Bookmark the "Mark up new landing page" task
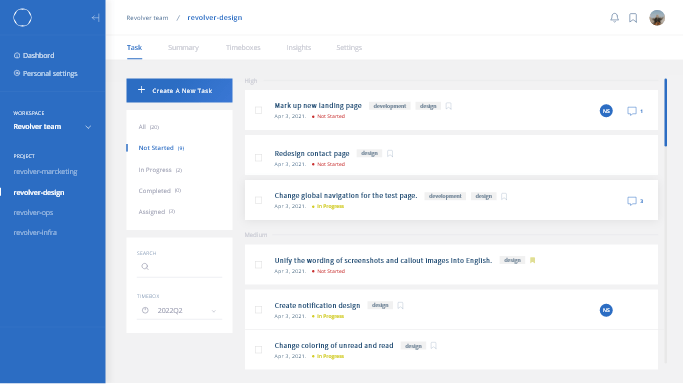Image resolution: width=683 pixels, height=384 pixels. (449, 106)
